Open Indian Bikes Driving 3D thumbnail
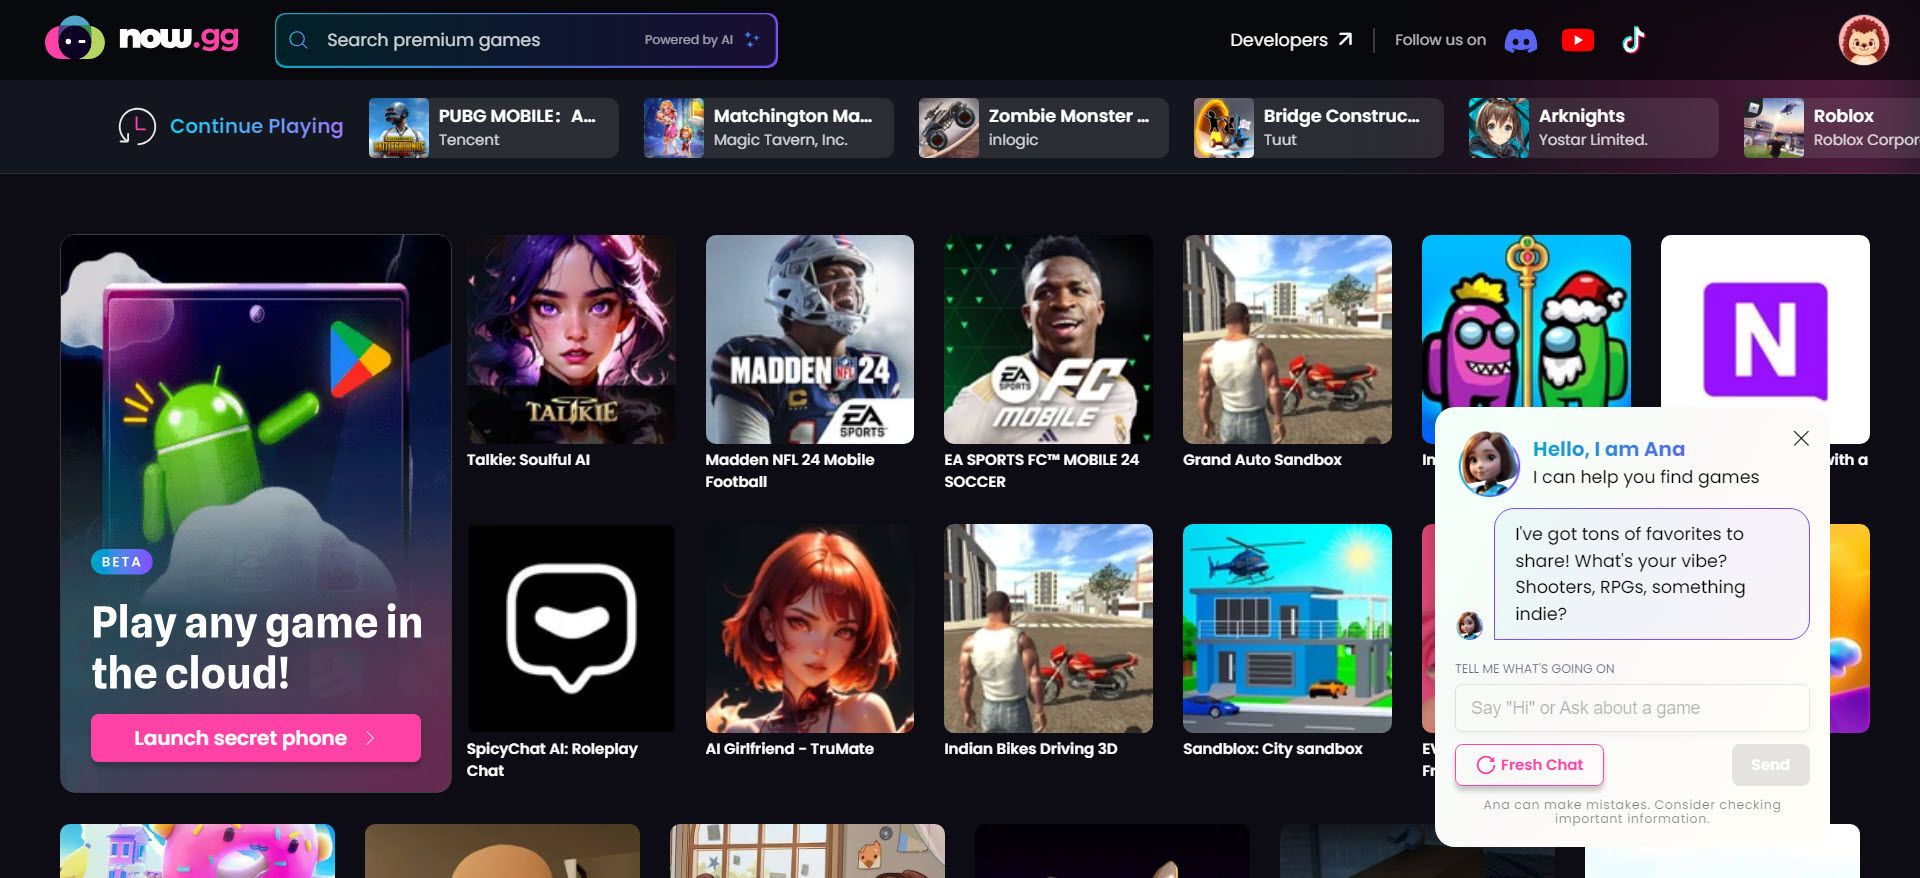Image resolution: width=1920 pixels, height=878 pixels. click(1048, 628)
